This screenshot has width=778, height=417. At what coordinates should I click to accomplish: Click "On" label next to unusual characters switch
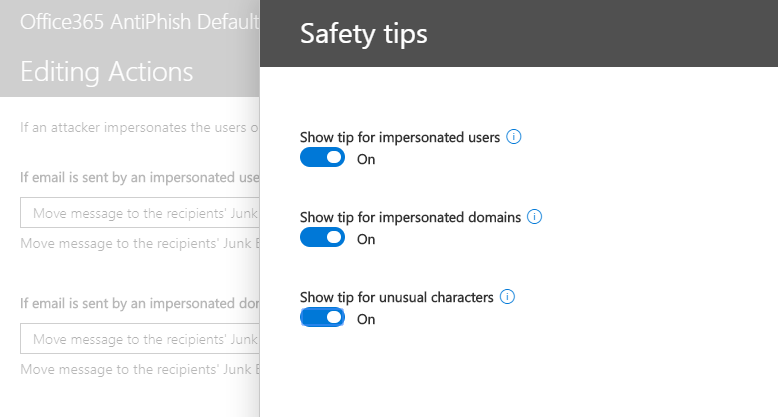(x=366, y=319)
